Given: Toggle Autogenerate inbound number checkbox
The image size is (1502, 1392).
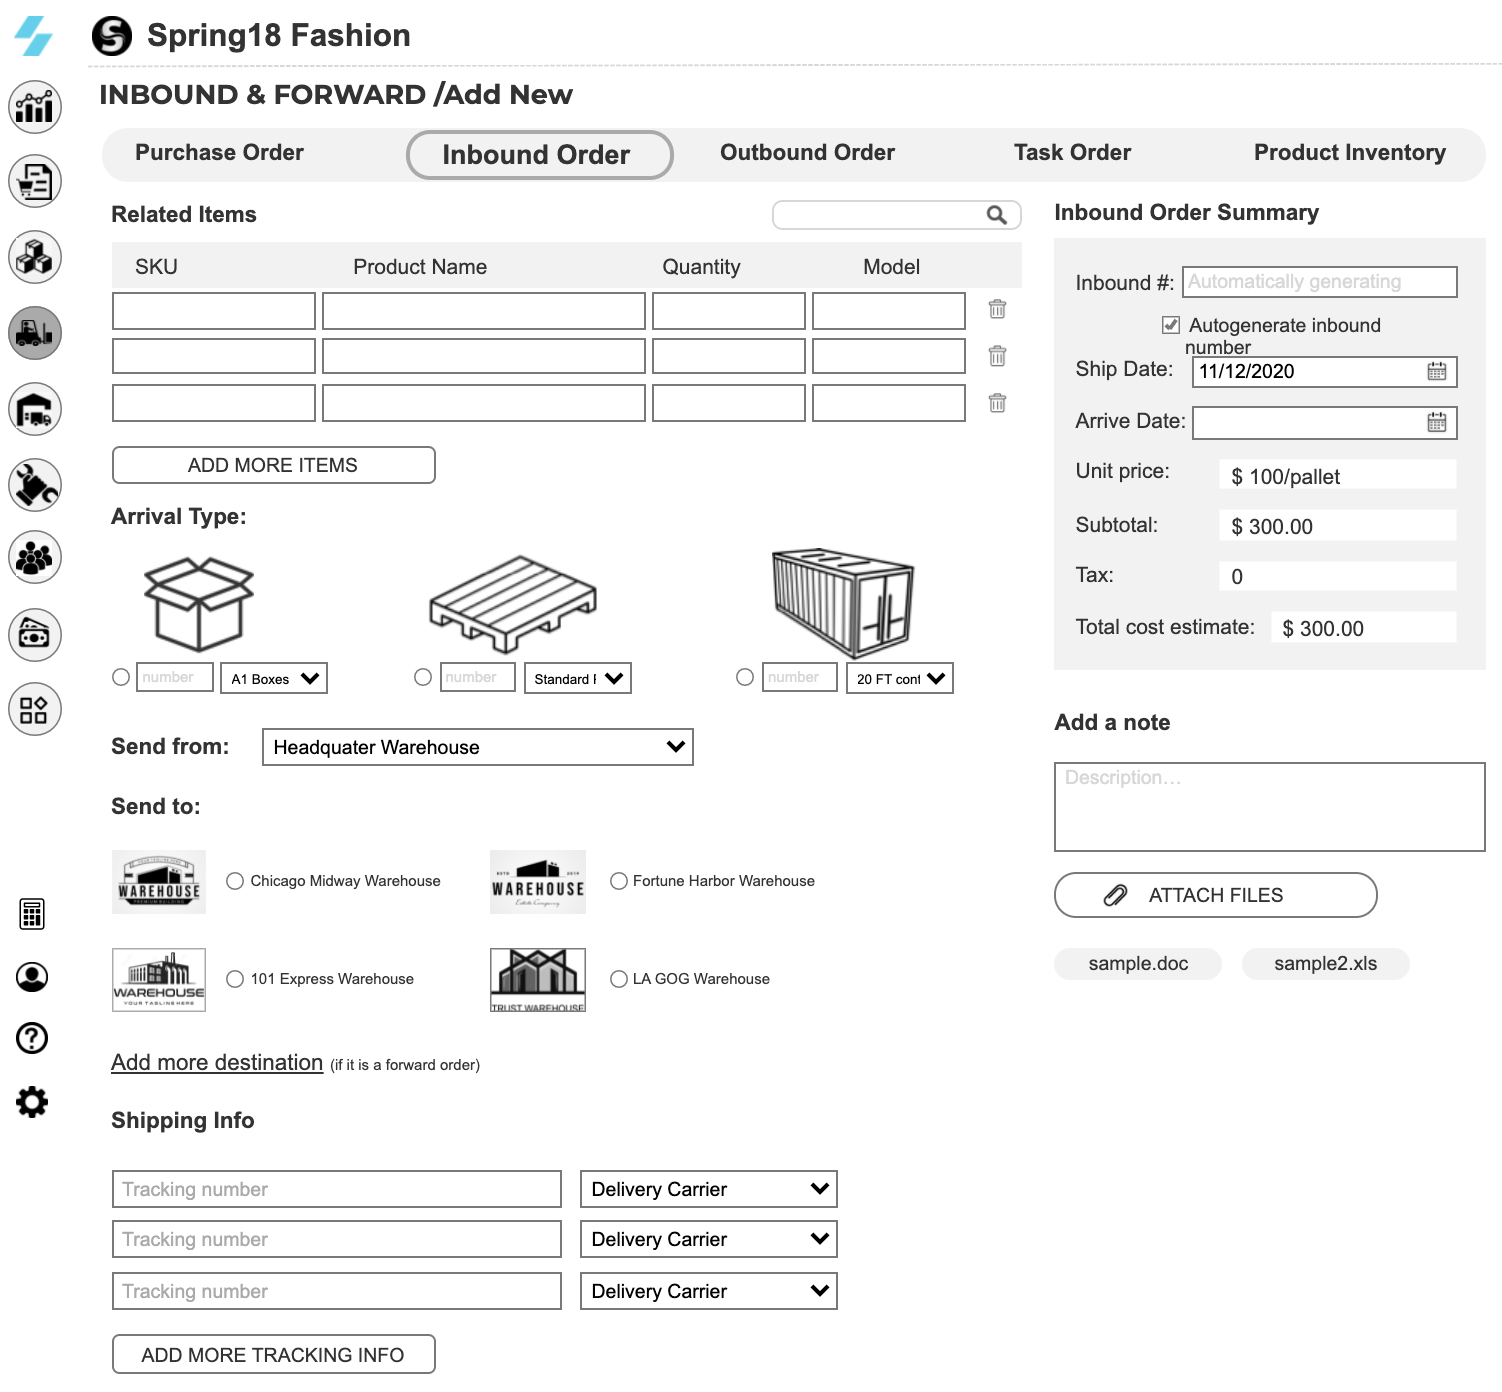Looking at the screenshot, I should click(x=1171, y=325).
